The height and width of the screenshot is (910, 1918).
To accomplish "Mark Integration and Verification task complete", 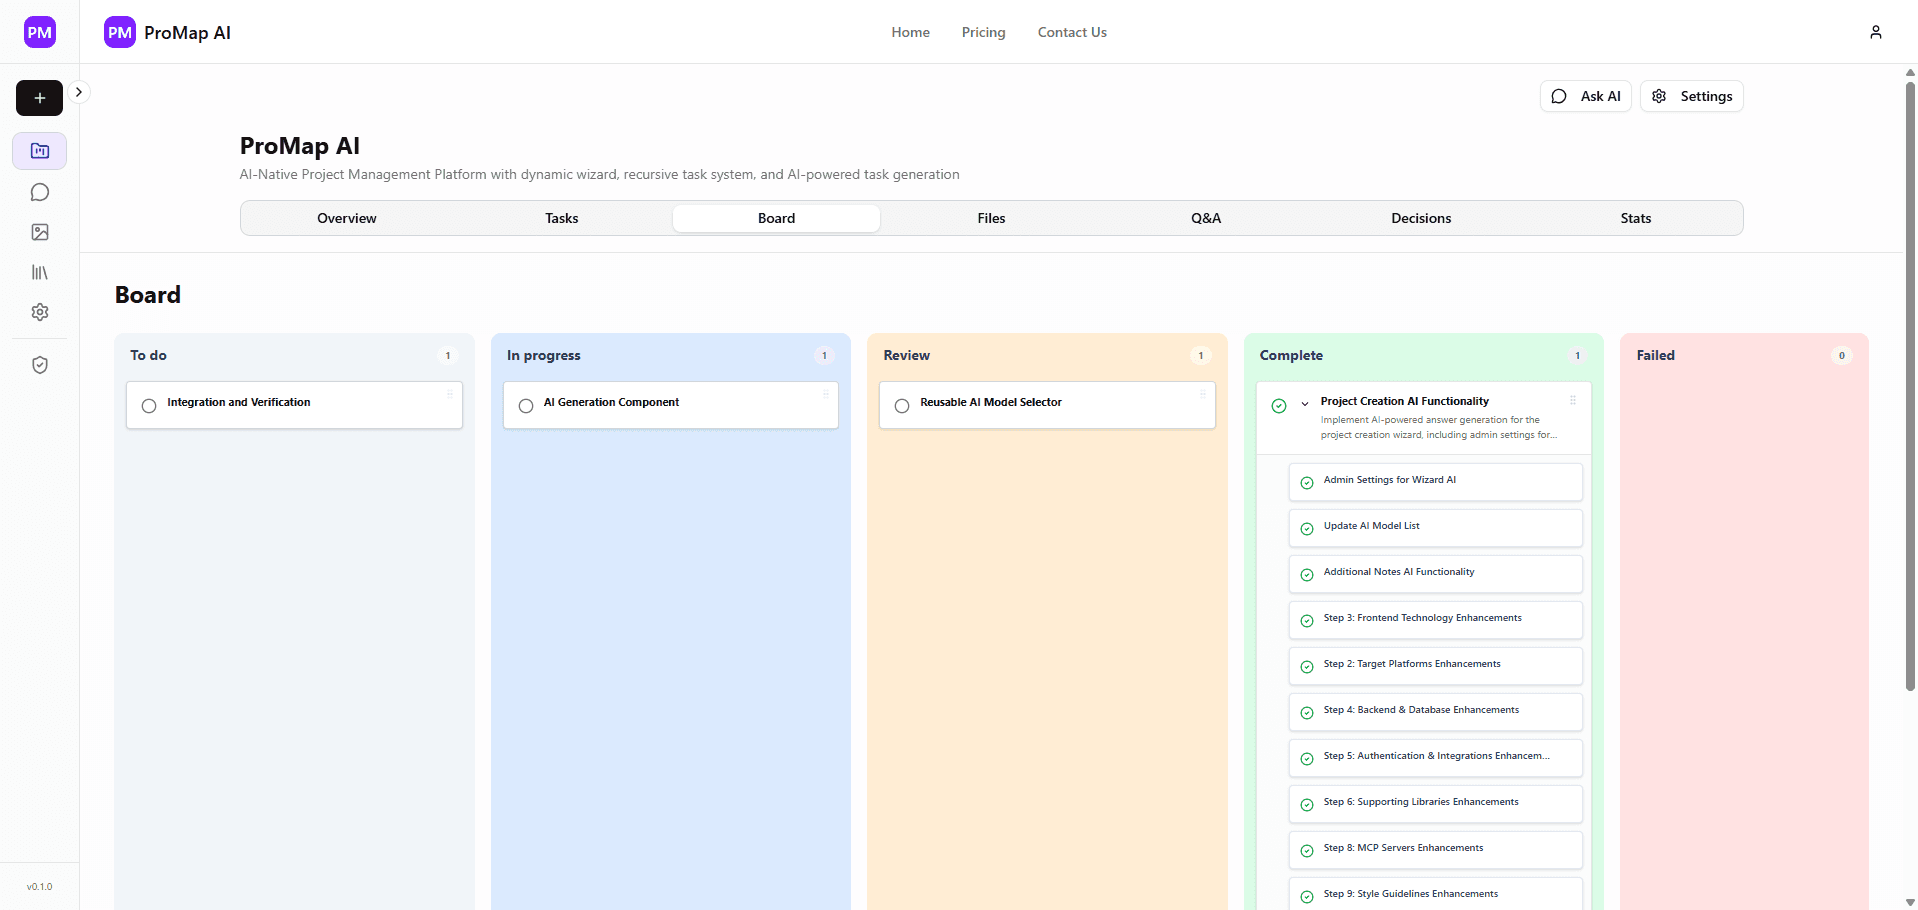I will pyautogui.click(x=149, y=406).
